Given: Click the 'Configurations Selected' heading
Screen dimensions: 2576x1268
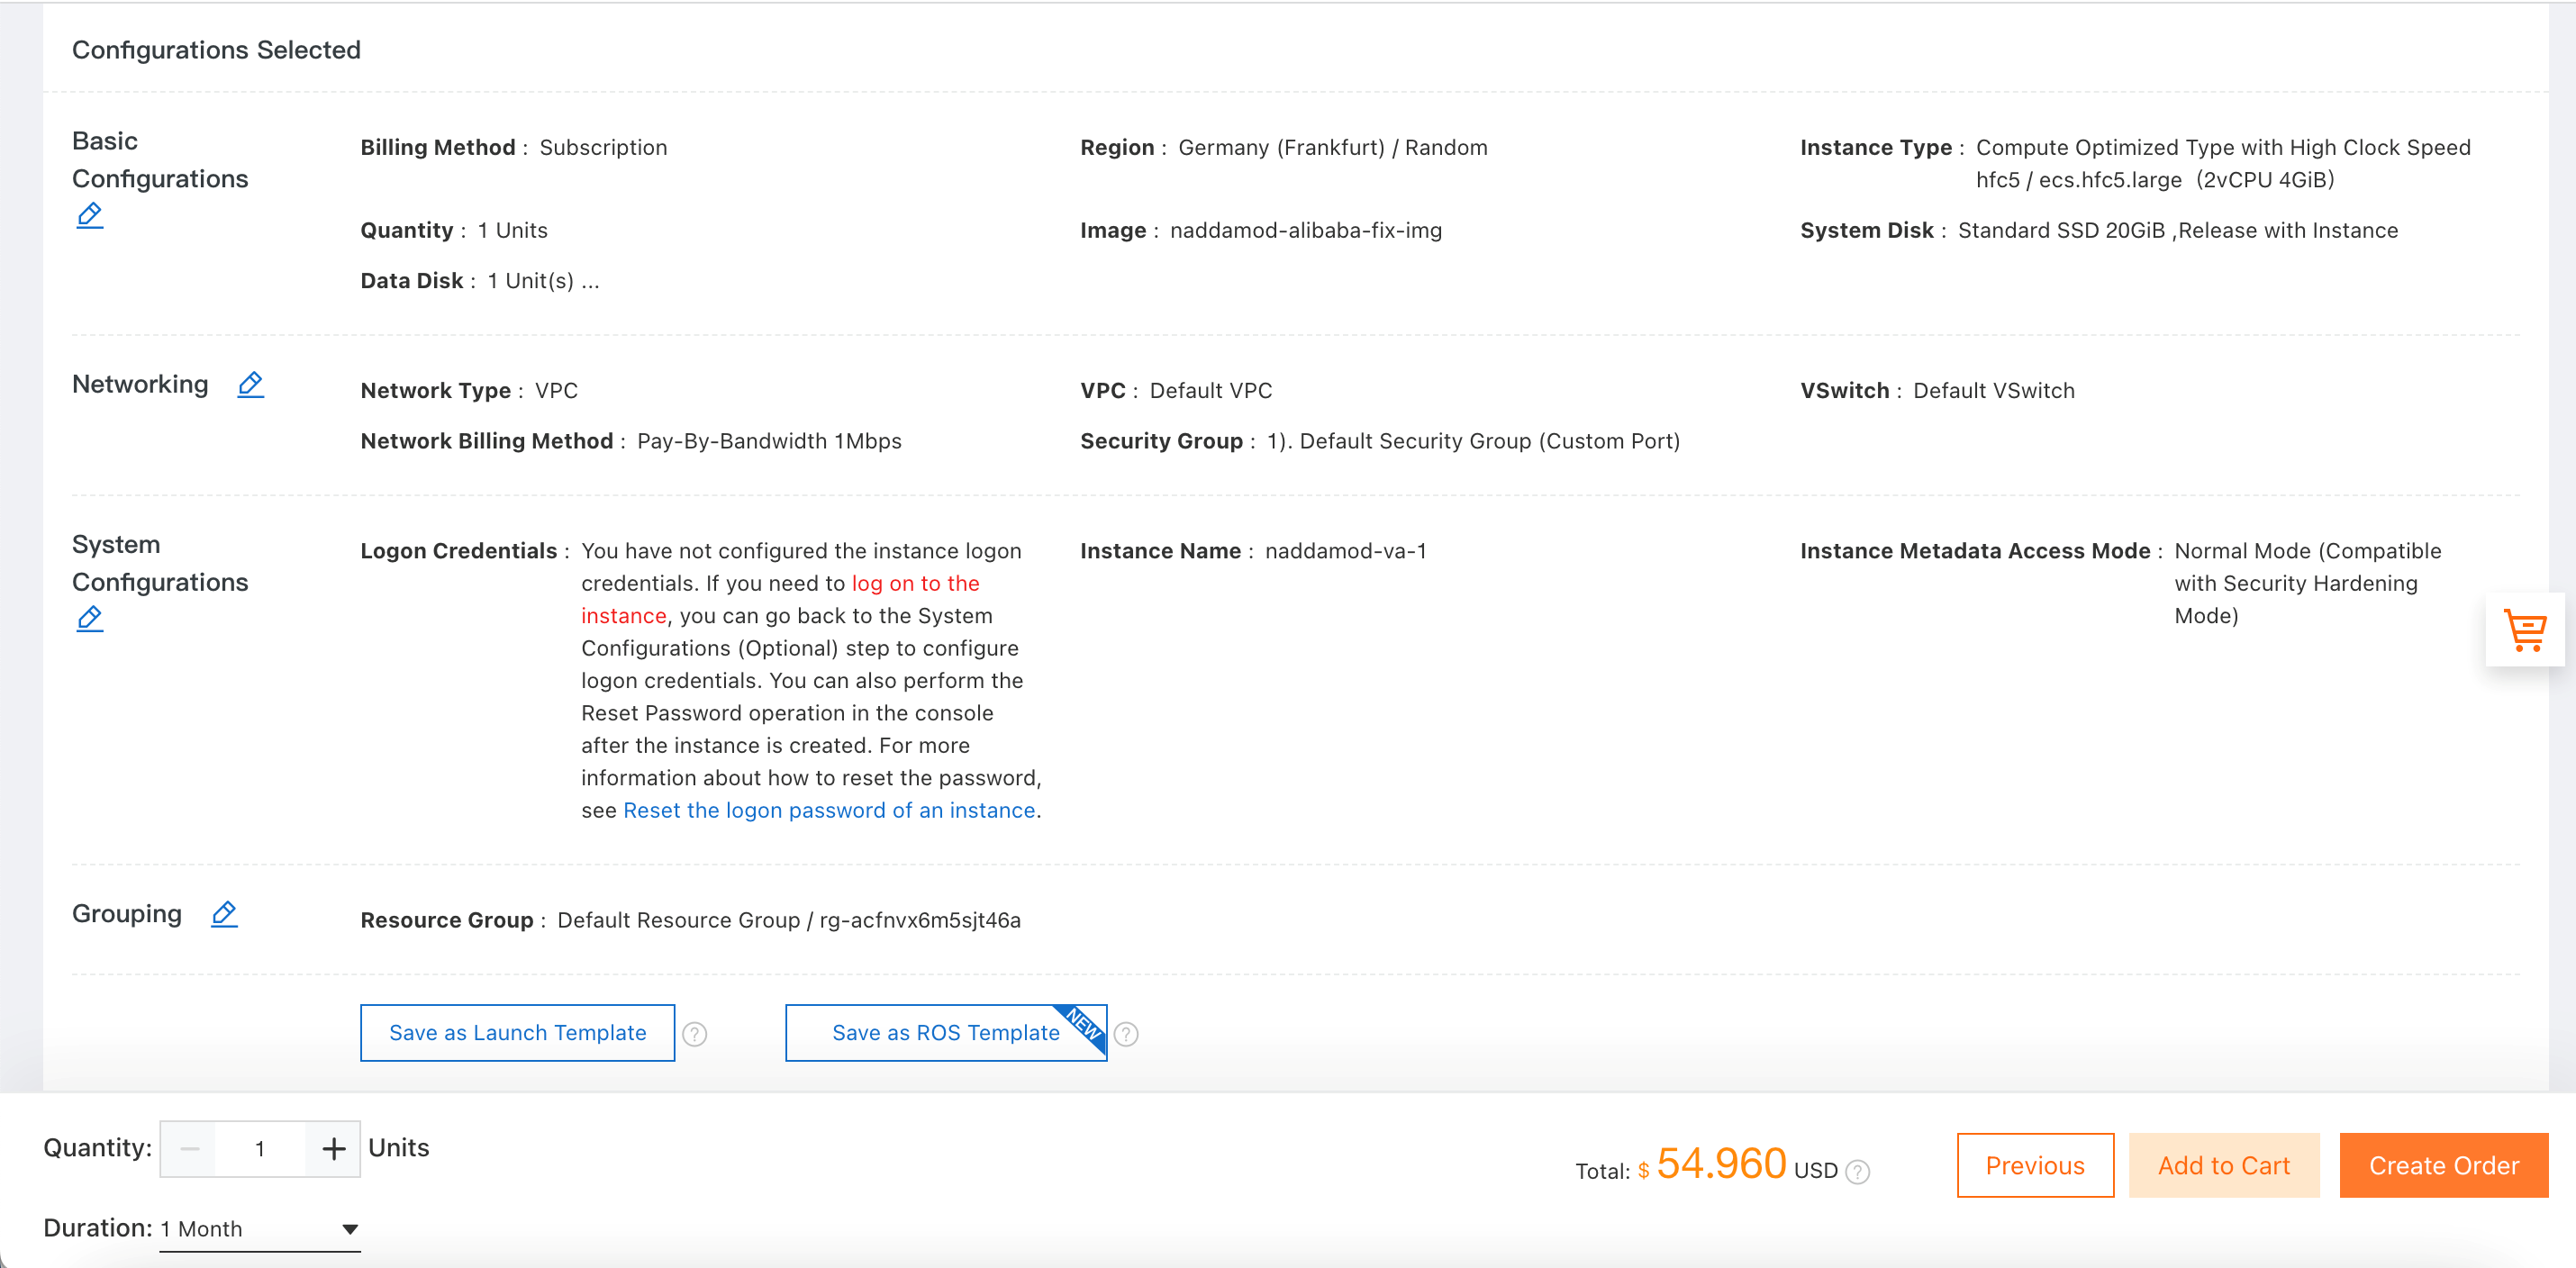Looking at the screenshot, I should (216, 50).
